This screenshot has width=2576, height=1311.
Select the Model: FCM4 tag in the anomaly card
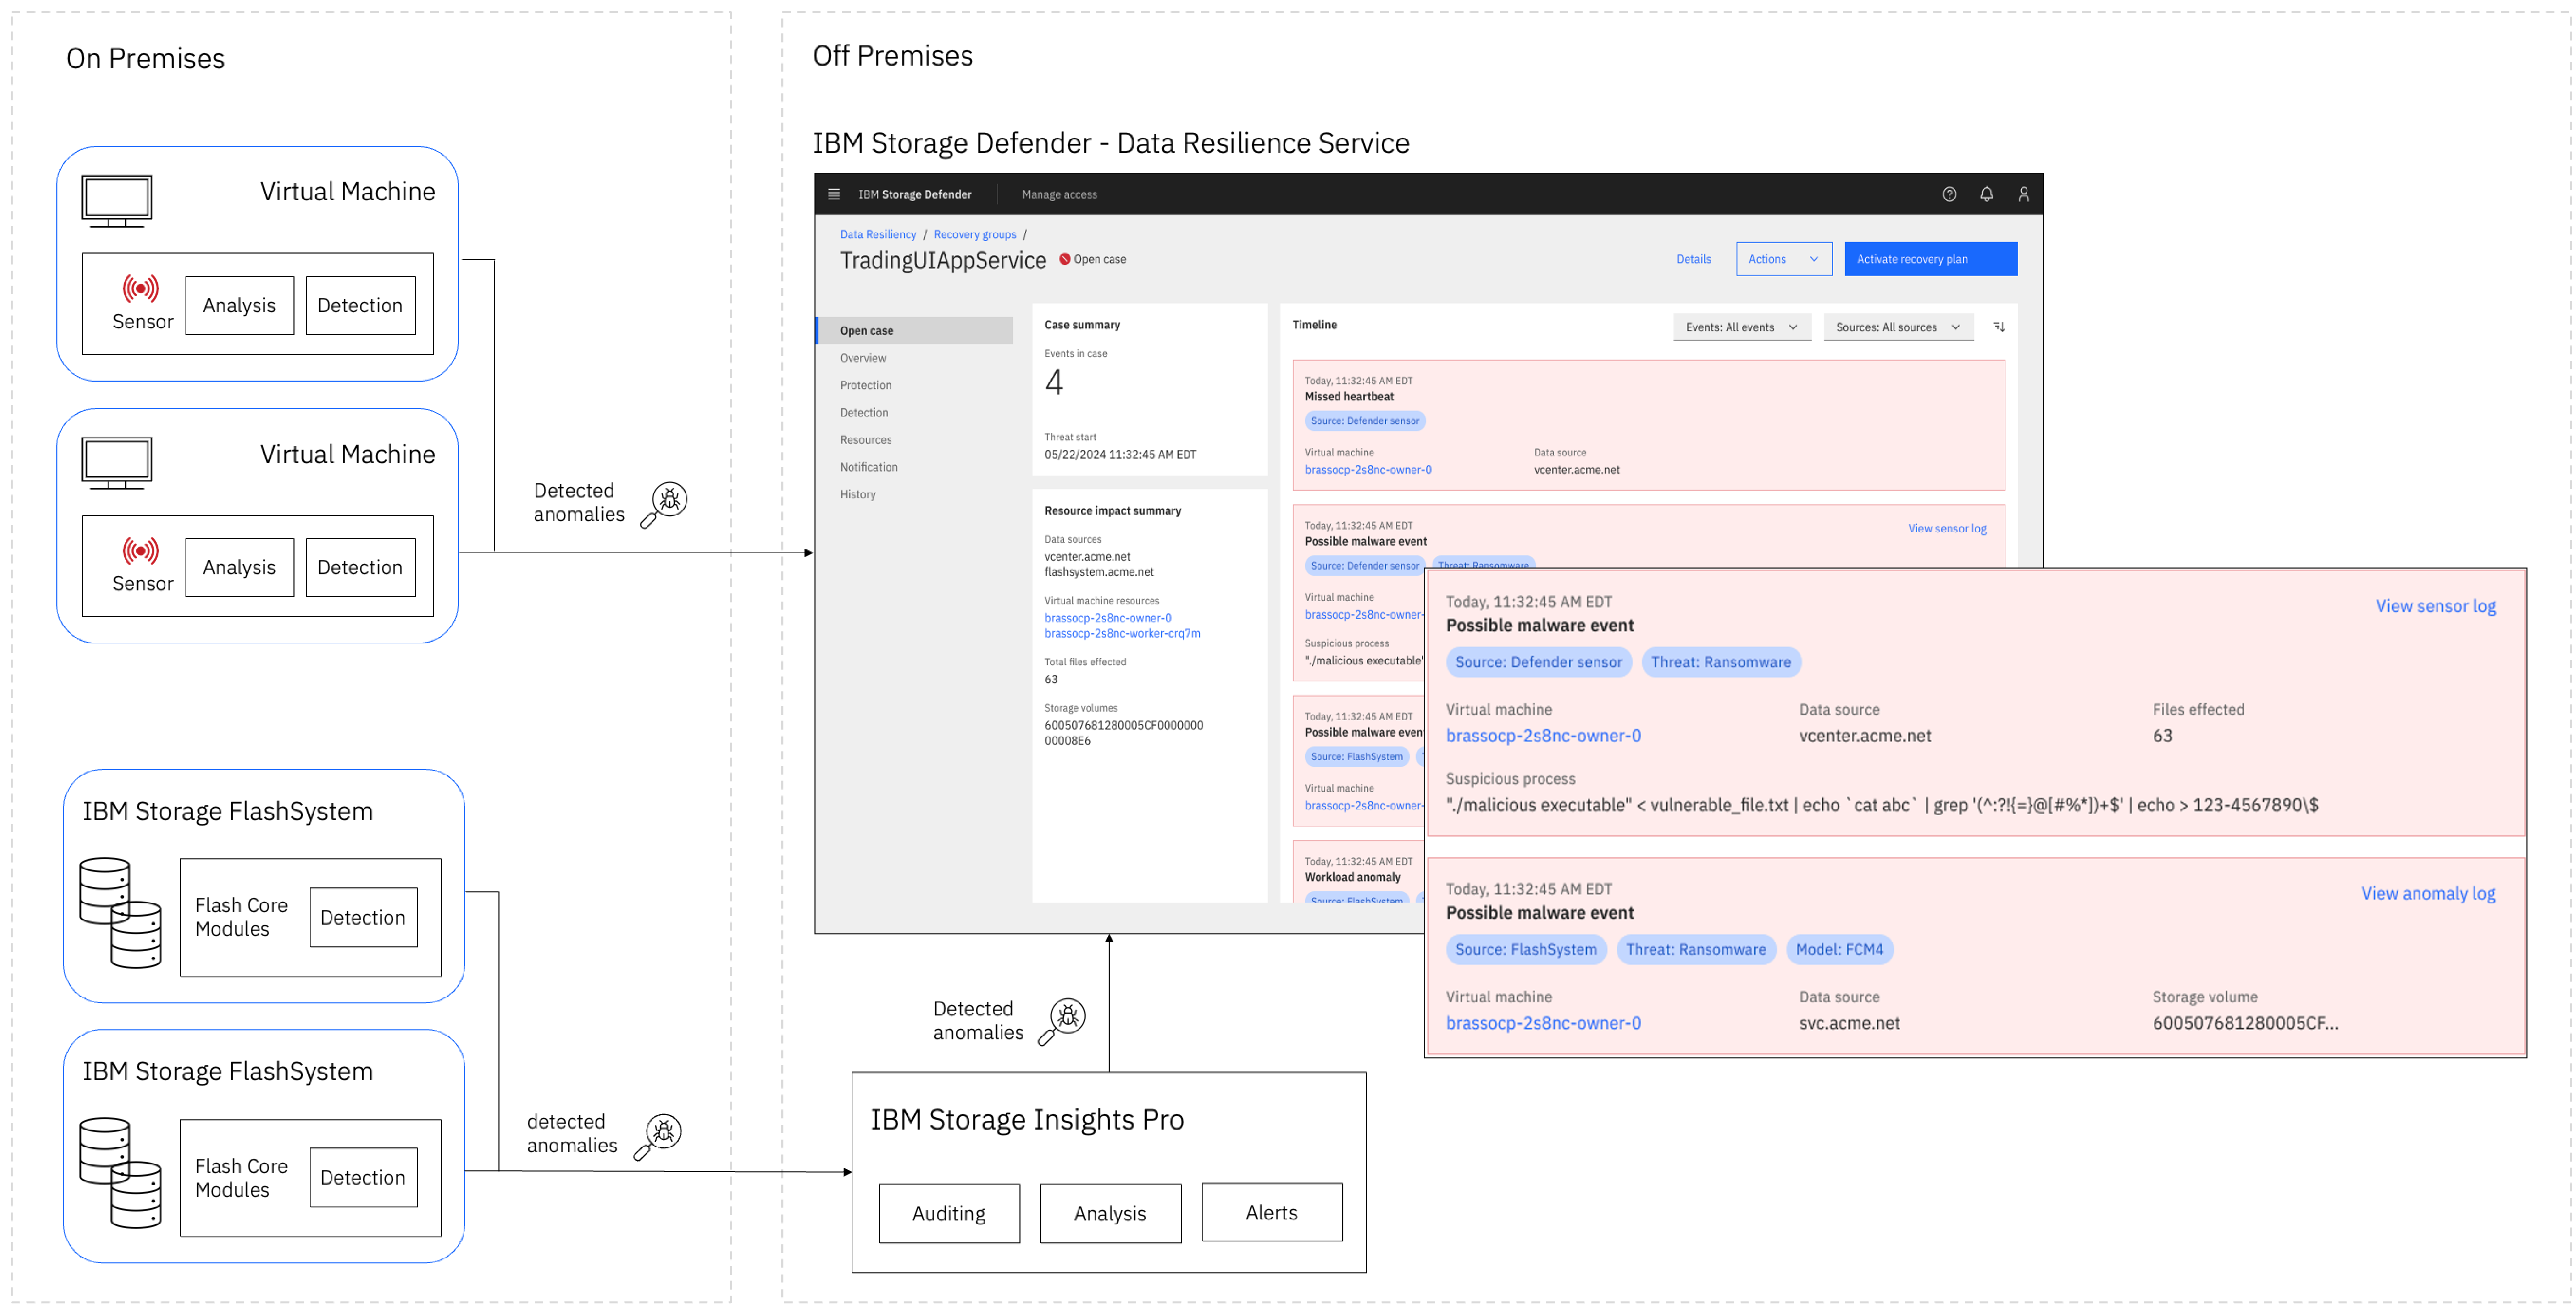[x=1840, y=949]
